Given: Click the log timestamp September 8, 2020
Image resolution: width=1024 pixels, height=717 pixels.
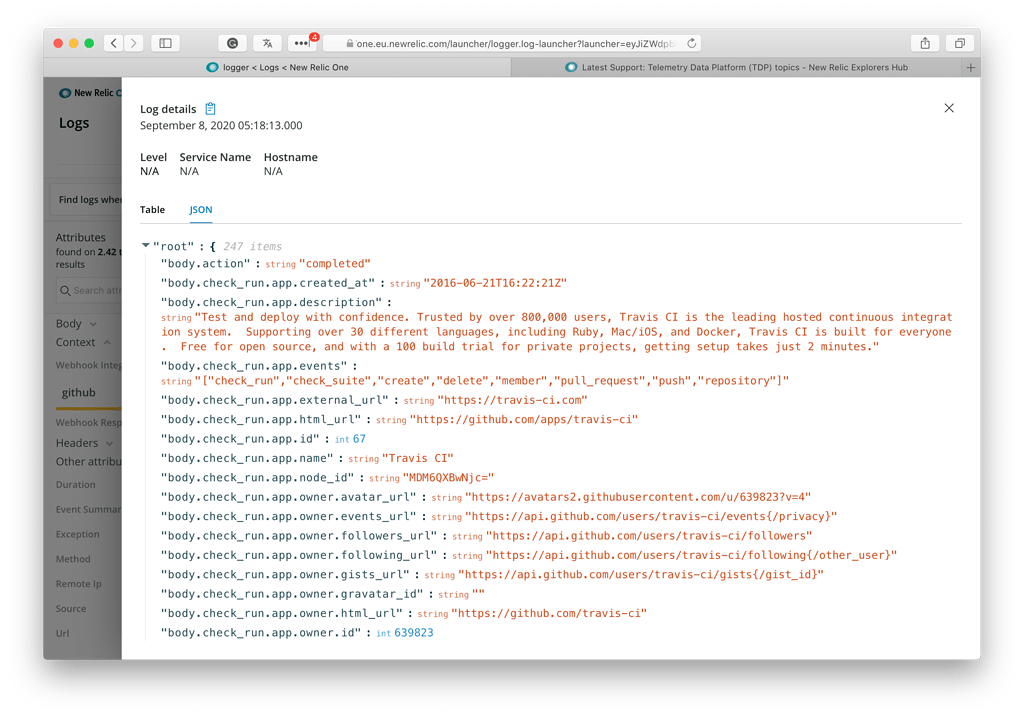Looking at the screenshot, I should pyautogui.click(x=221, y=125).
